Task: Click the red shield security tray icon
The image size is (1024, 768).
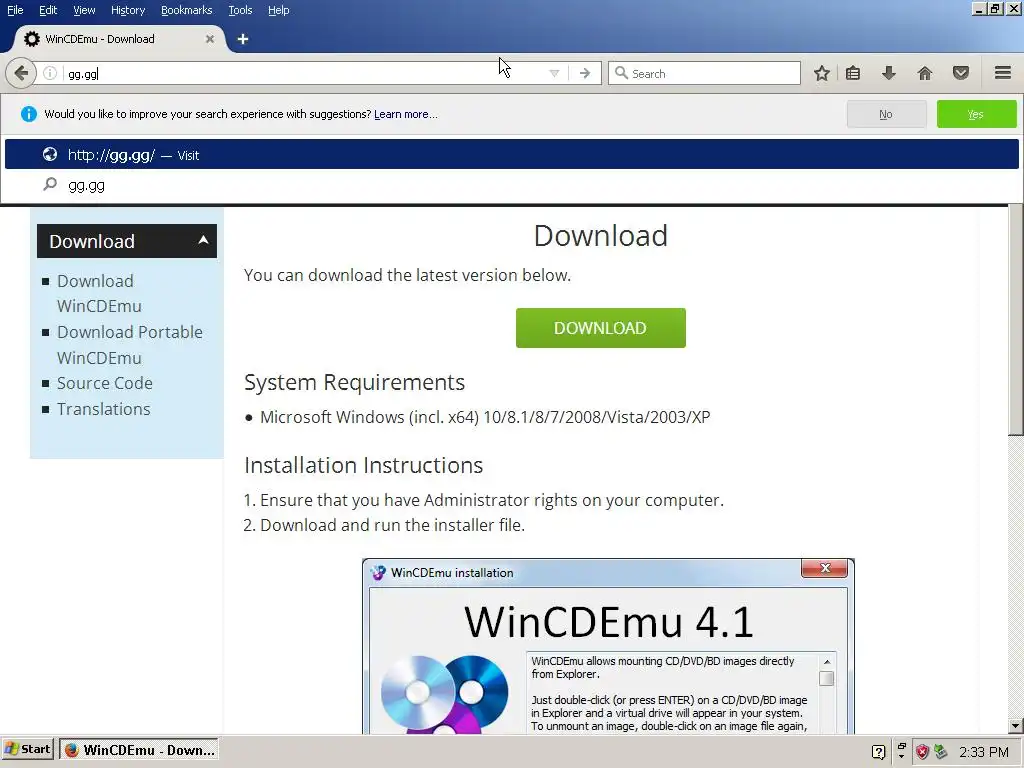Action: (x=922, y=752)
